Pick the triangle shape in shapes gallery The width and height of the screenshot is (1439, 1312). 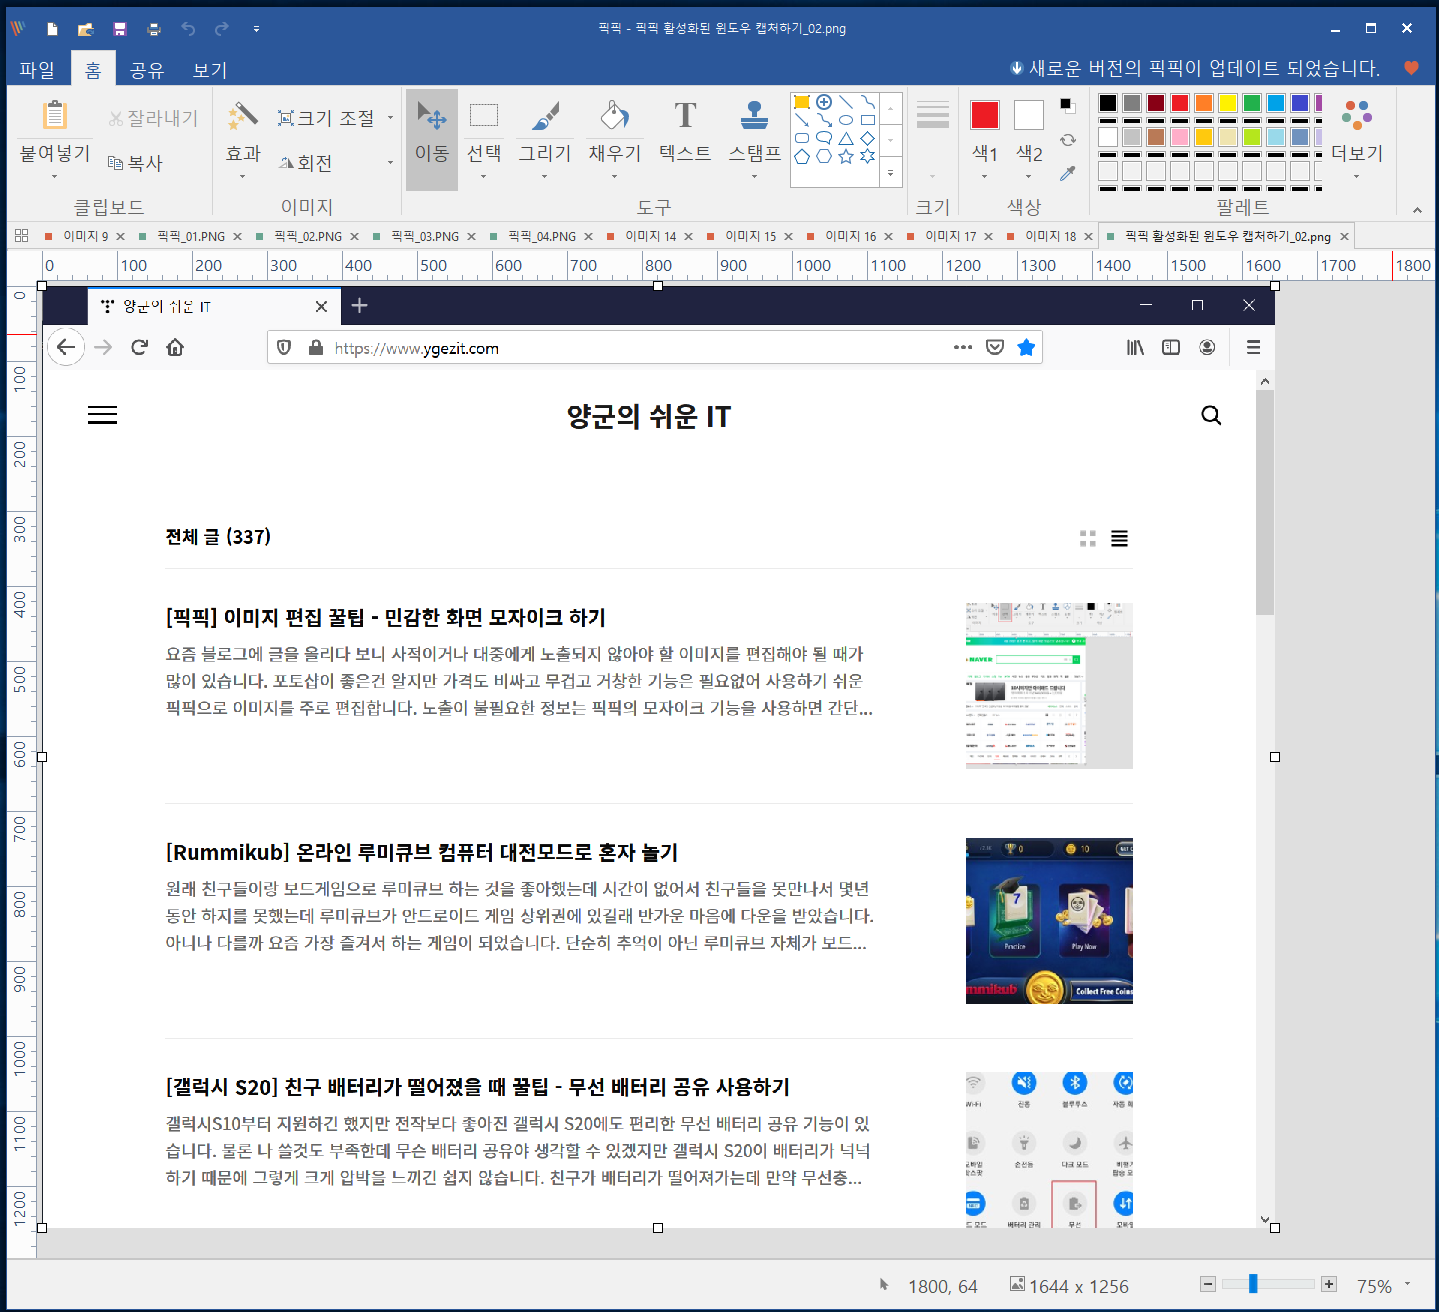pos(846,138)
